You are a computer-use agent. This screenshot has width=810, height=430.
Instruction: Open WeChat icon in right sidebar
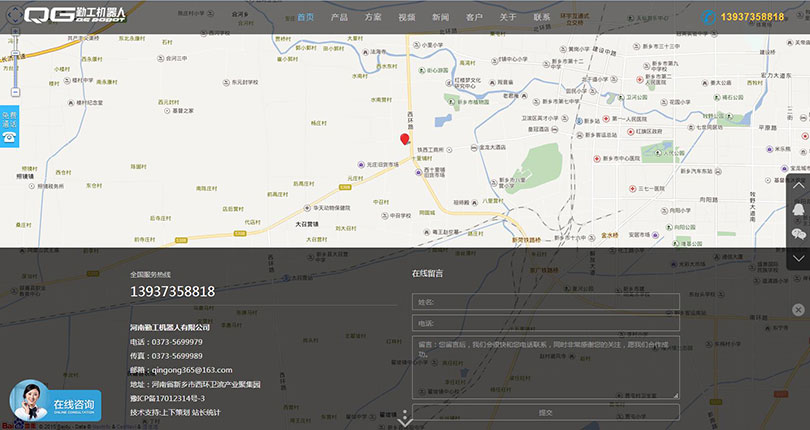coord(798,234)
